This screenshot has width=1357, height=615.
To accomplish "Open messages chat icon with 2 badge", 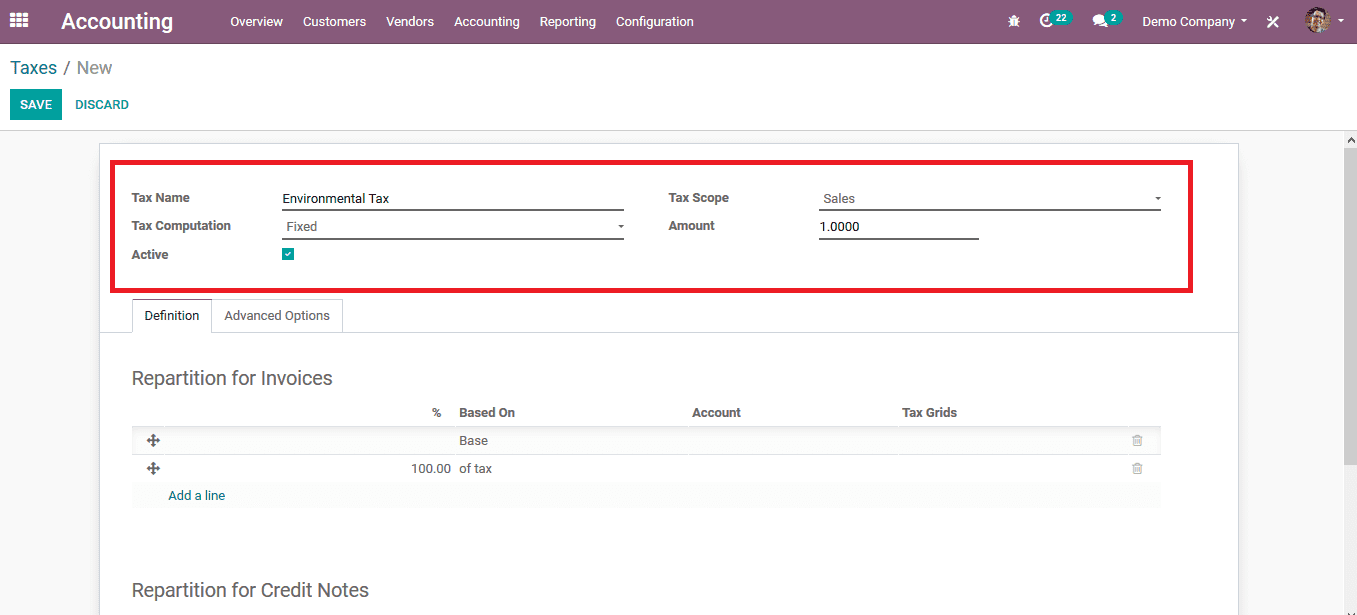I will [x=1106, y=20].
